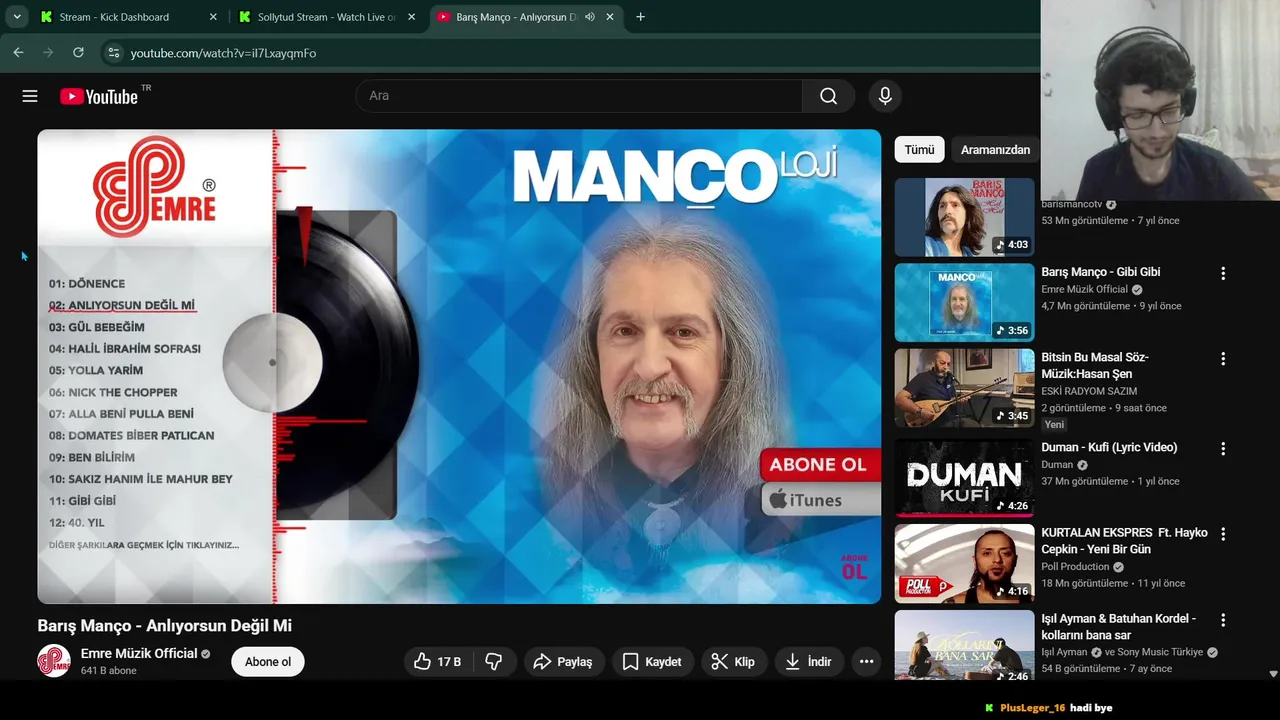The width and height of the screenshot is (1280, 720).
Task: Open Bitsin Bu Masal video title
Action: [x=1095, y=365]
